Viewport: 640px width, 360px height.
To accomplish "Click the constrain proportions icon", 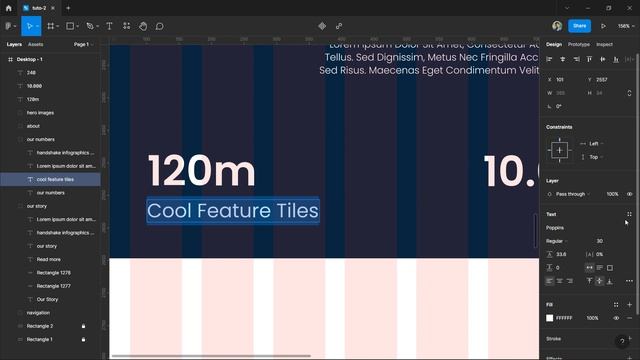I will click(629, 93).
